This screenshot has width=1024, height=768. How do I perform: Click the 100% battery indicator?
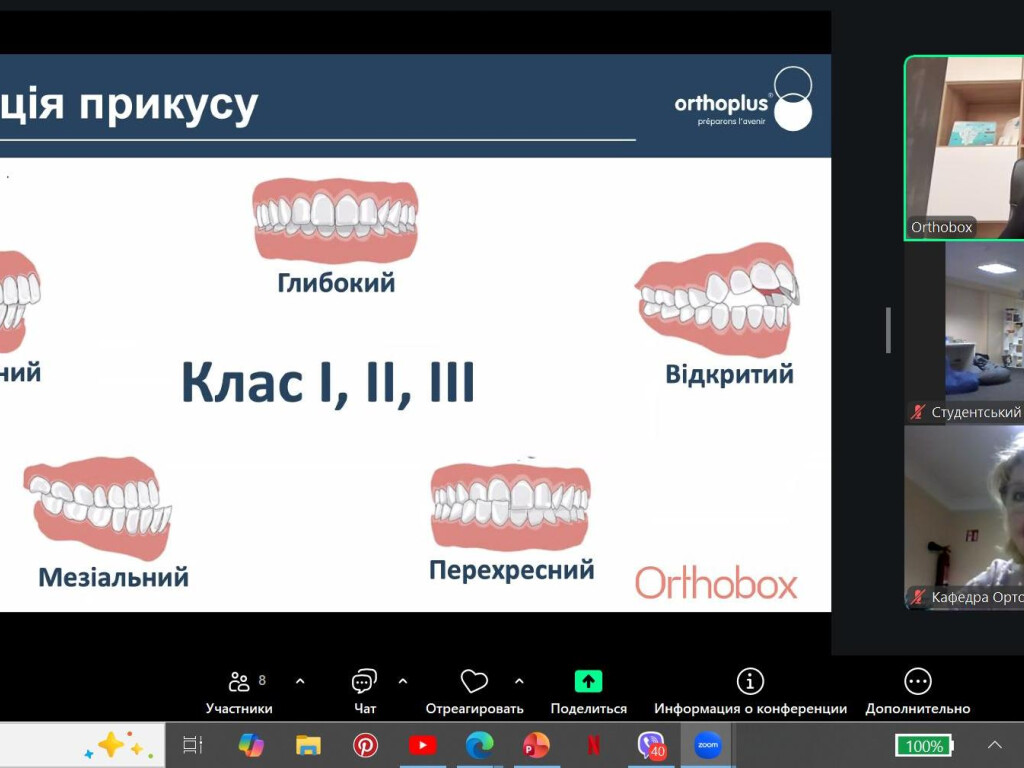point(922,746)
